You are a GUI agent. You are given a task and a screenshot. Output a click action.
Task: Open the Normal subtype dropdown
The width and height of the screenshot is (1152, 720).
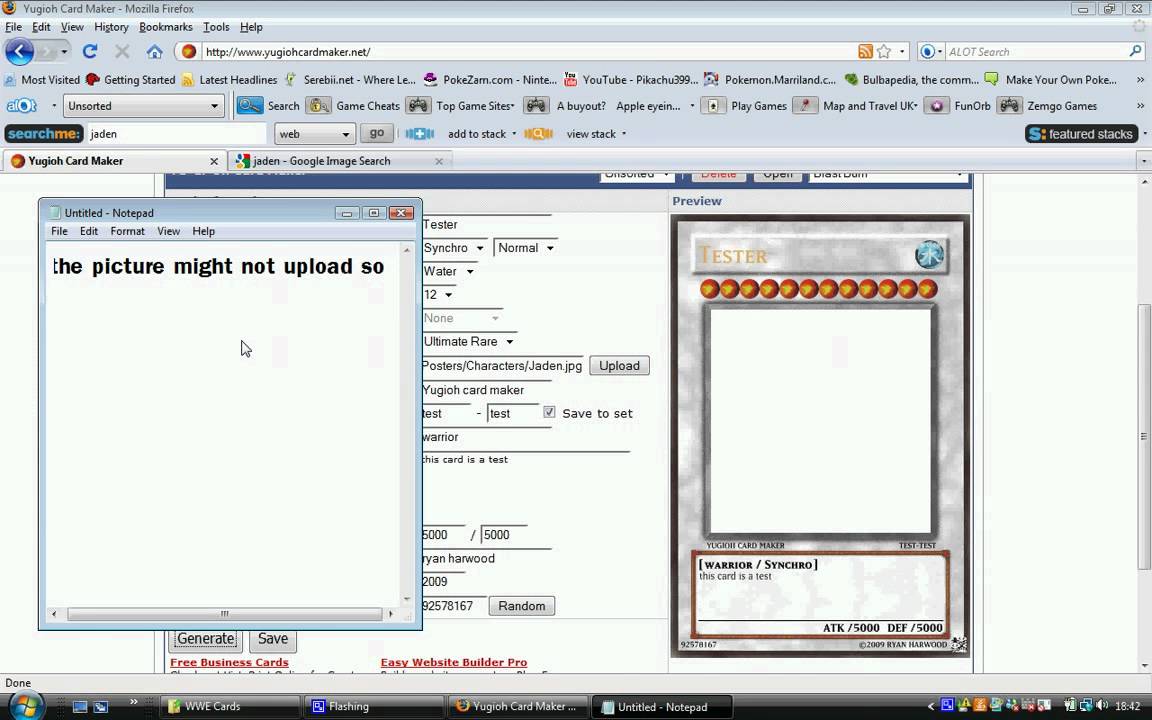[x=525, y=248]
